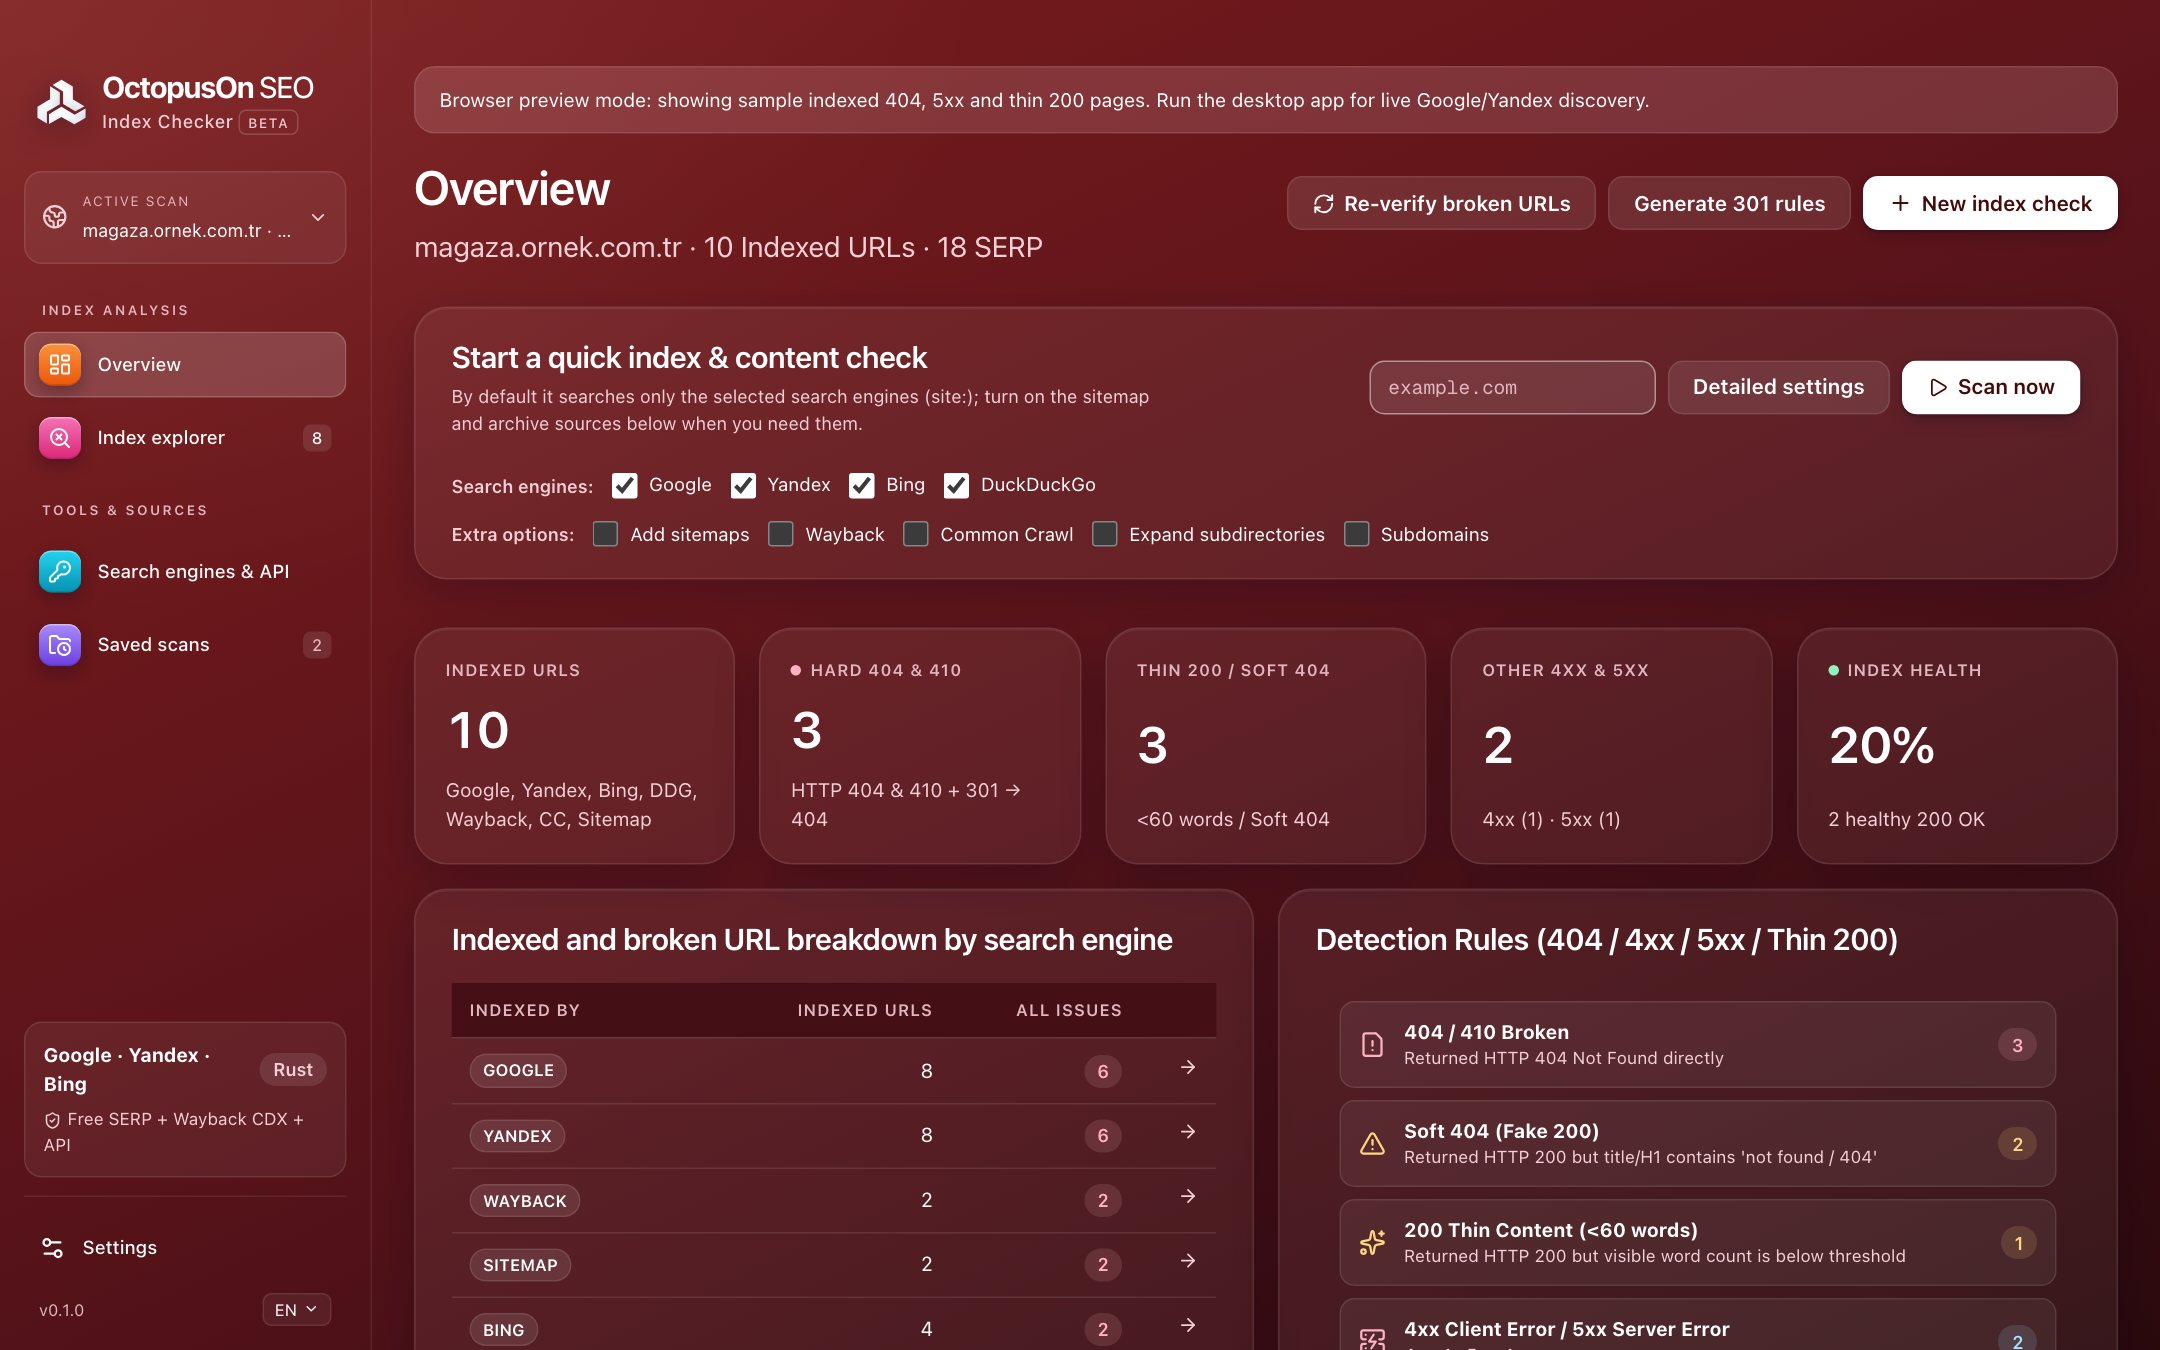Image resolution: width=2160 pixels, height=1350 pixels.
Task: Open the SITEMAP row arrow icon
Action: click(1188, 1261)
